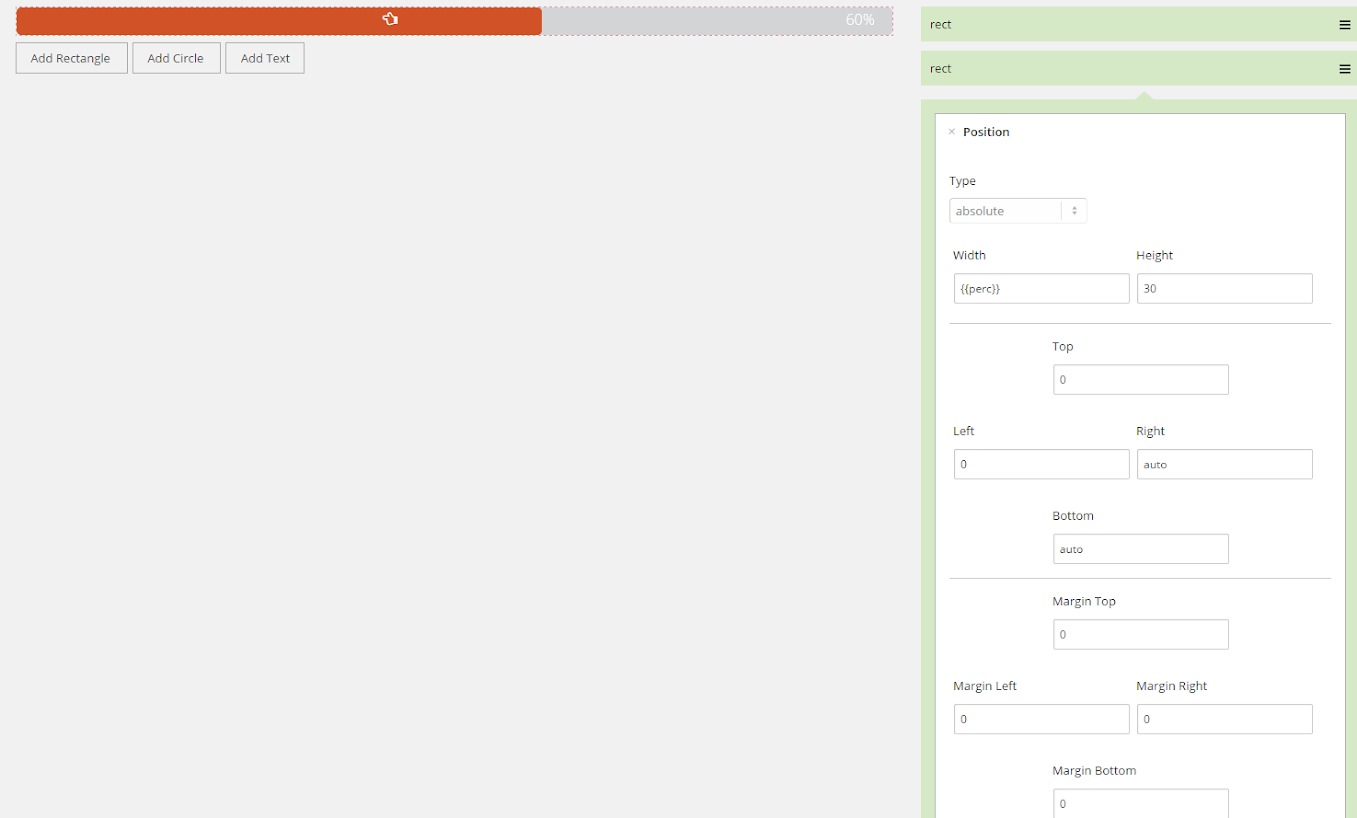Click the Height input field
Viewport: 1357px width, 818px height.
pyautogui.click(x=1224, y=289)
